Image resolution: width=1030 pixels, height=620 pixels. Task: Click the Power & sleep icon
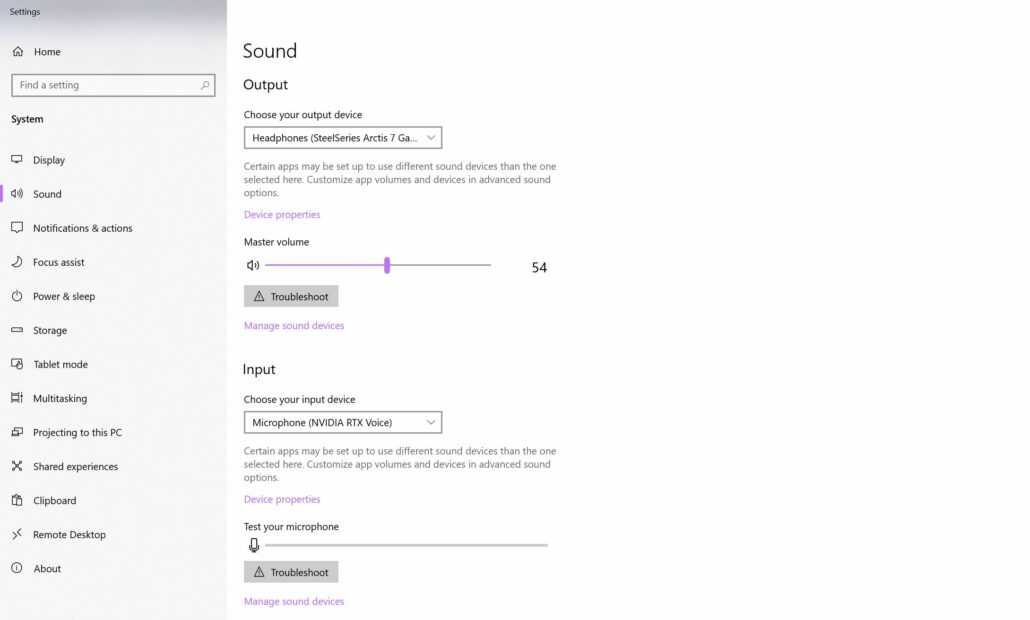tap(17, 296)
